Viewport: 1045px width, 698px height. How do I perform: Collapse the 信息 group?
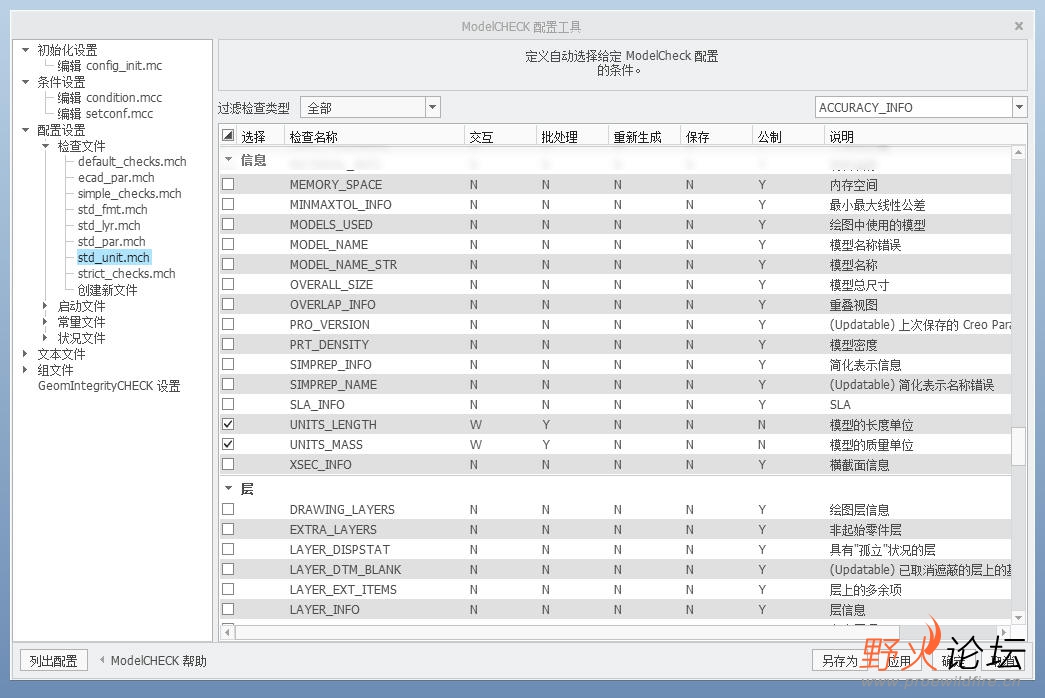[x=229, y=160]
